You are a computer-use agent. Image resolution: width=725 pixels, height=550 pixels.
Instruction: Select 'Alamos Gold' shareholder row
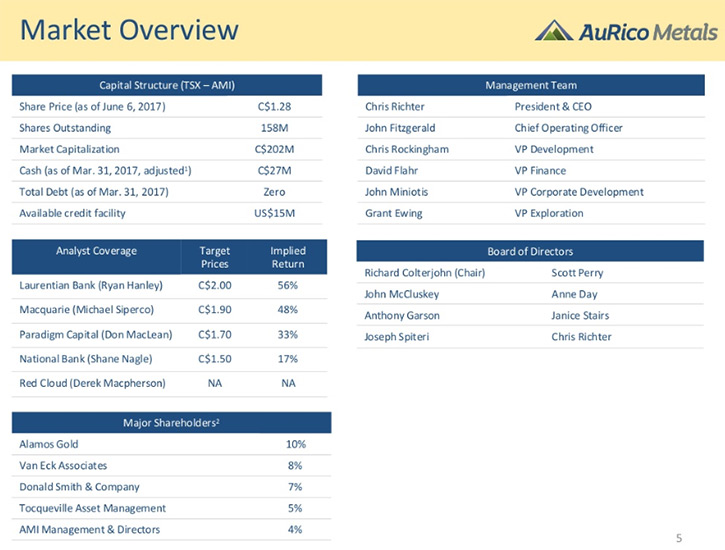coord(171,444)
